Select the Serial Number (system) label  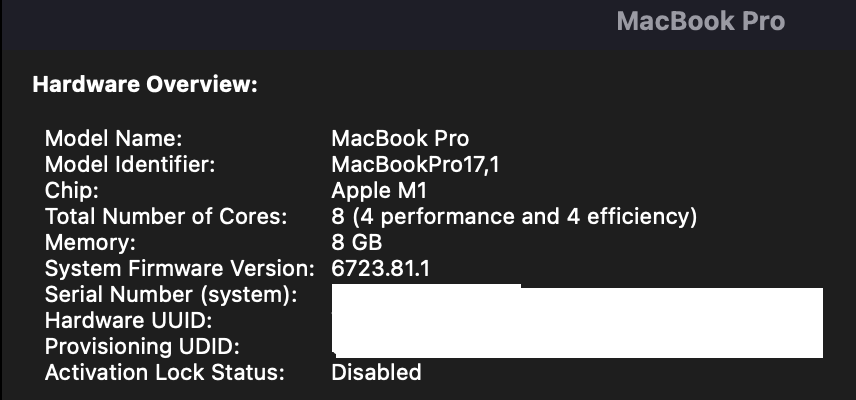coord(171,295)
